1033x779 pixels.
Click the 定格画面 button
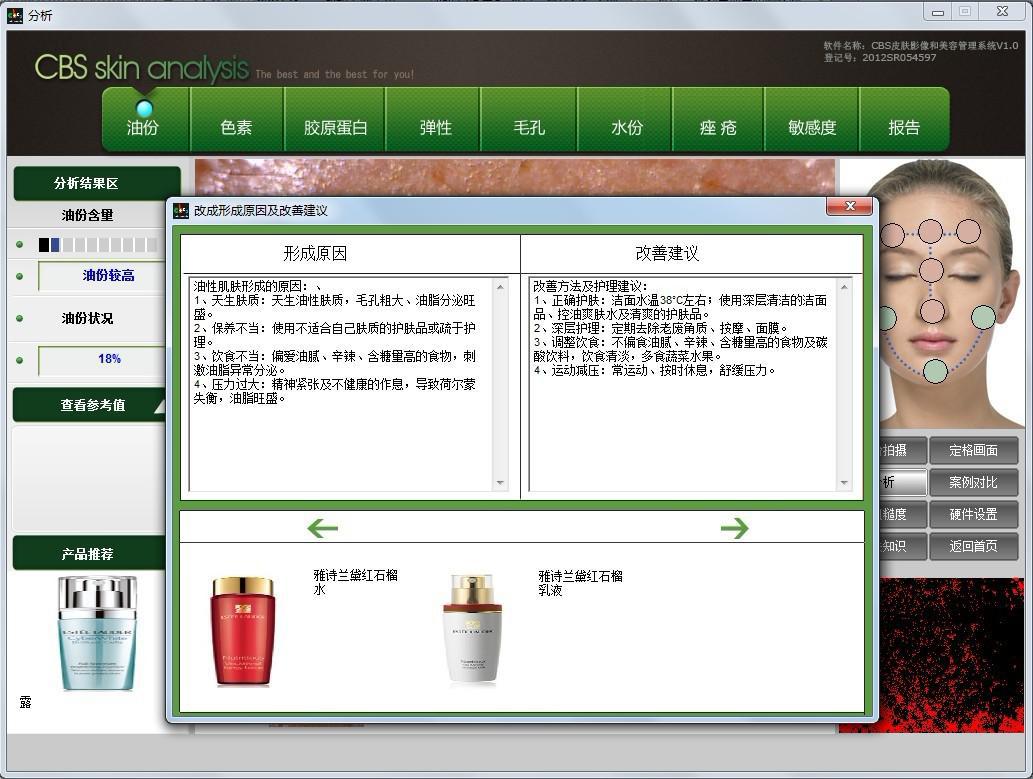click(x=973, y=451)
